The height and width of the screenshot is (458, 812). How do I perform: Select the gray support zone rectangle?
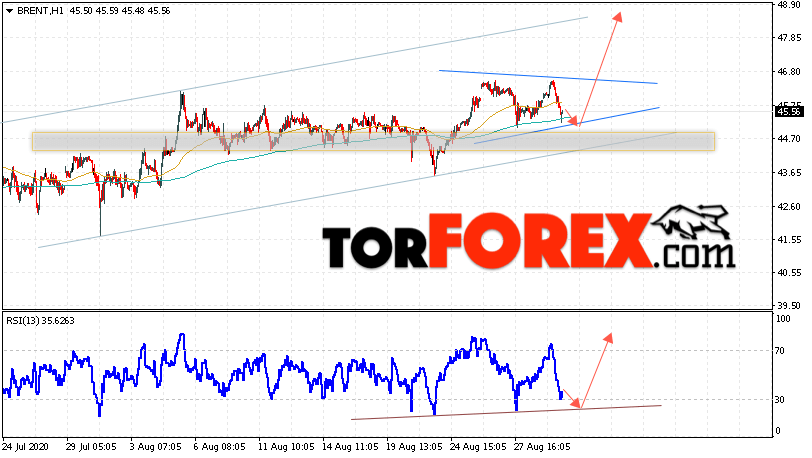click(373, 141)
